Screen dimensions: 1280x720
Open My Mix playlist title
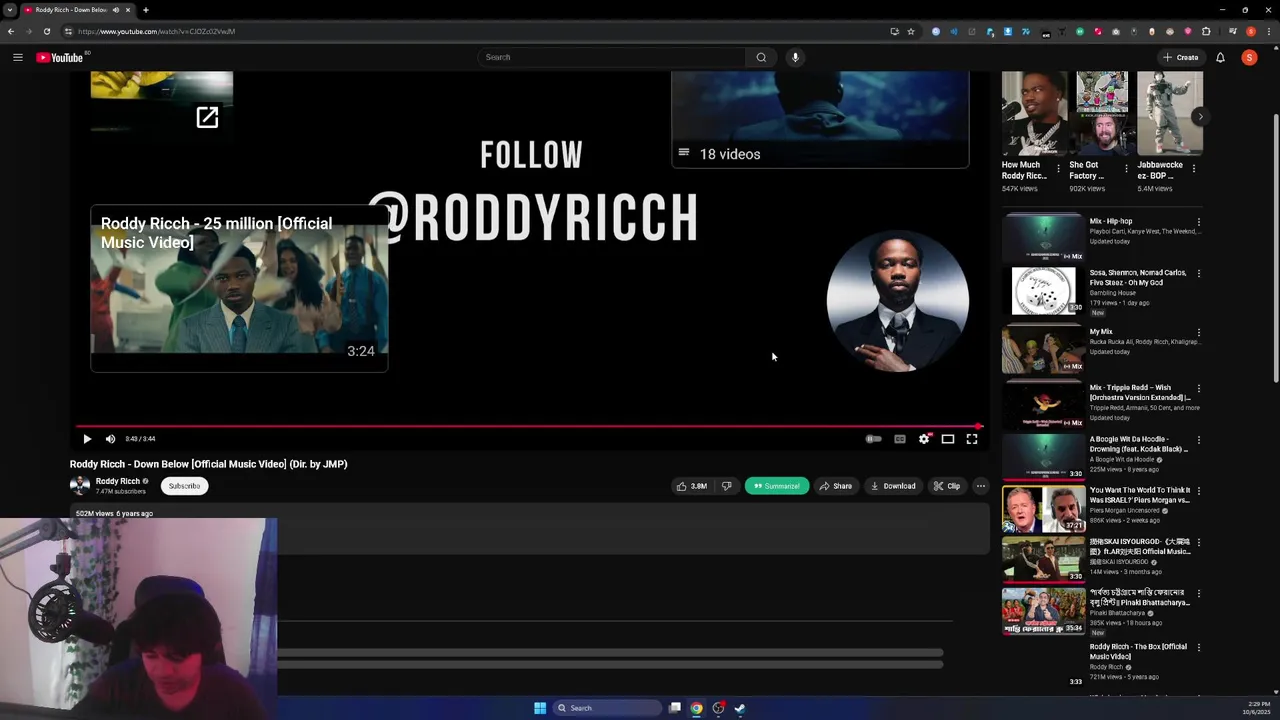pyautogui.click(x=1101, y=331)
